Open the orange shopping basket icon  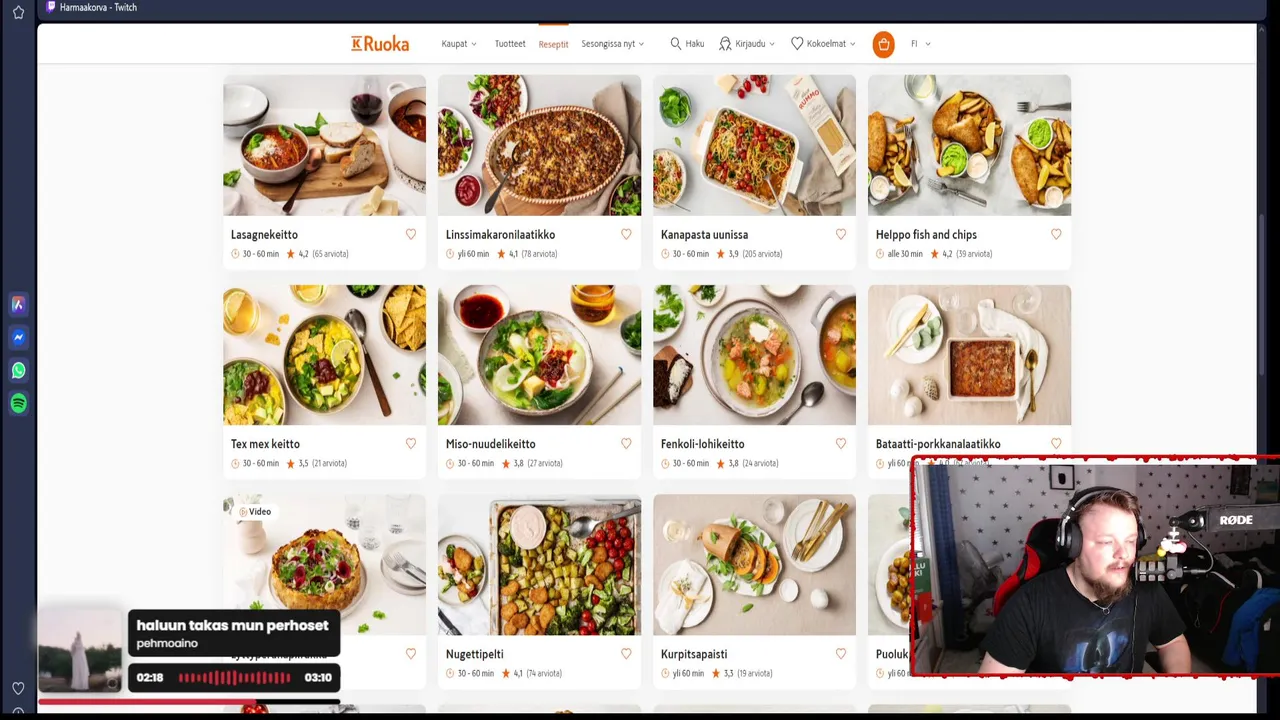883,44
